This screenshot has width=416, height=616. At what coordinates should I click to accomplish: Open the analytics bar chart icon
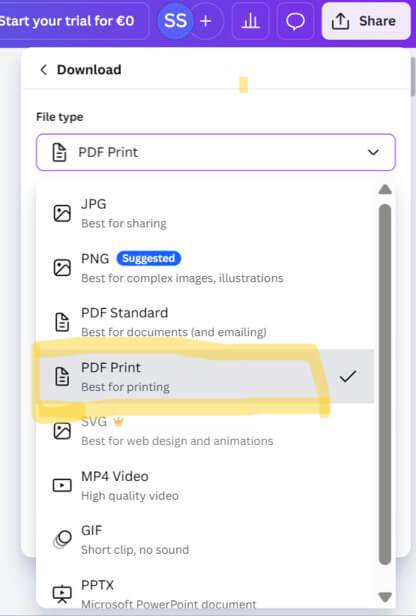250,21
